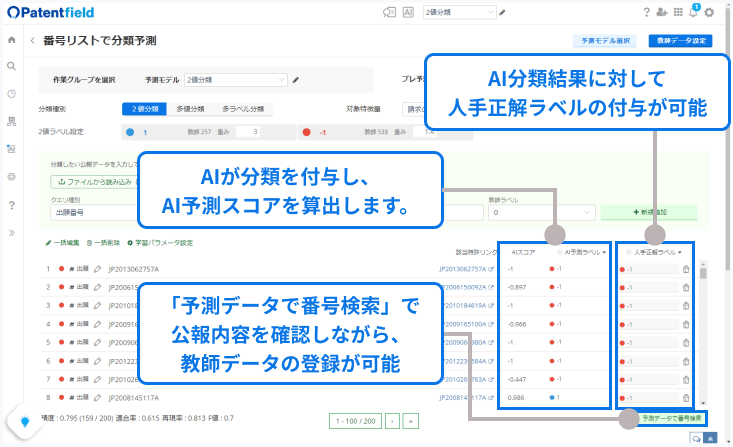This screenshot has width=733, height=447.
Task: Edit row 1 JP2013062757A with pencil
Action: point(97,269)
